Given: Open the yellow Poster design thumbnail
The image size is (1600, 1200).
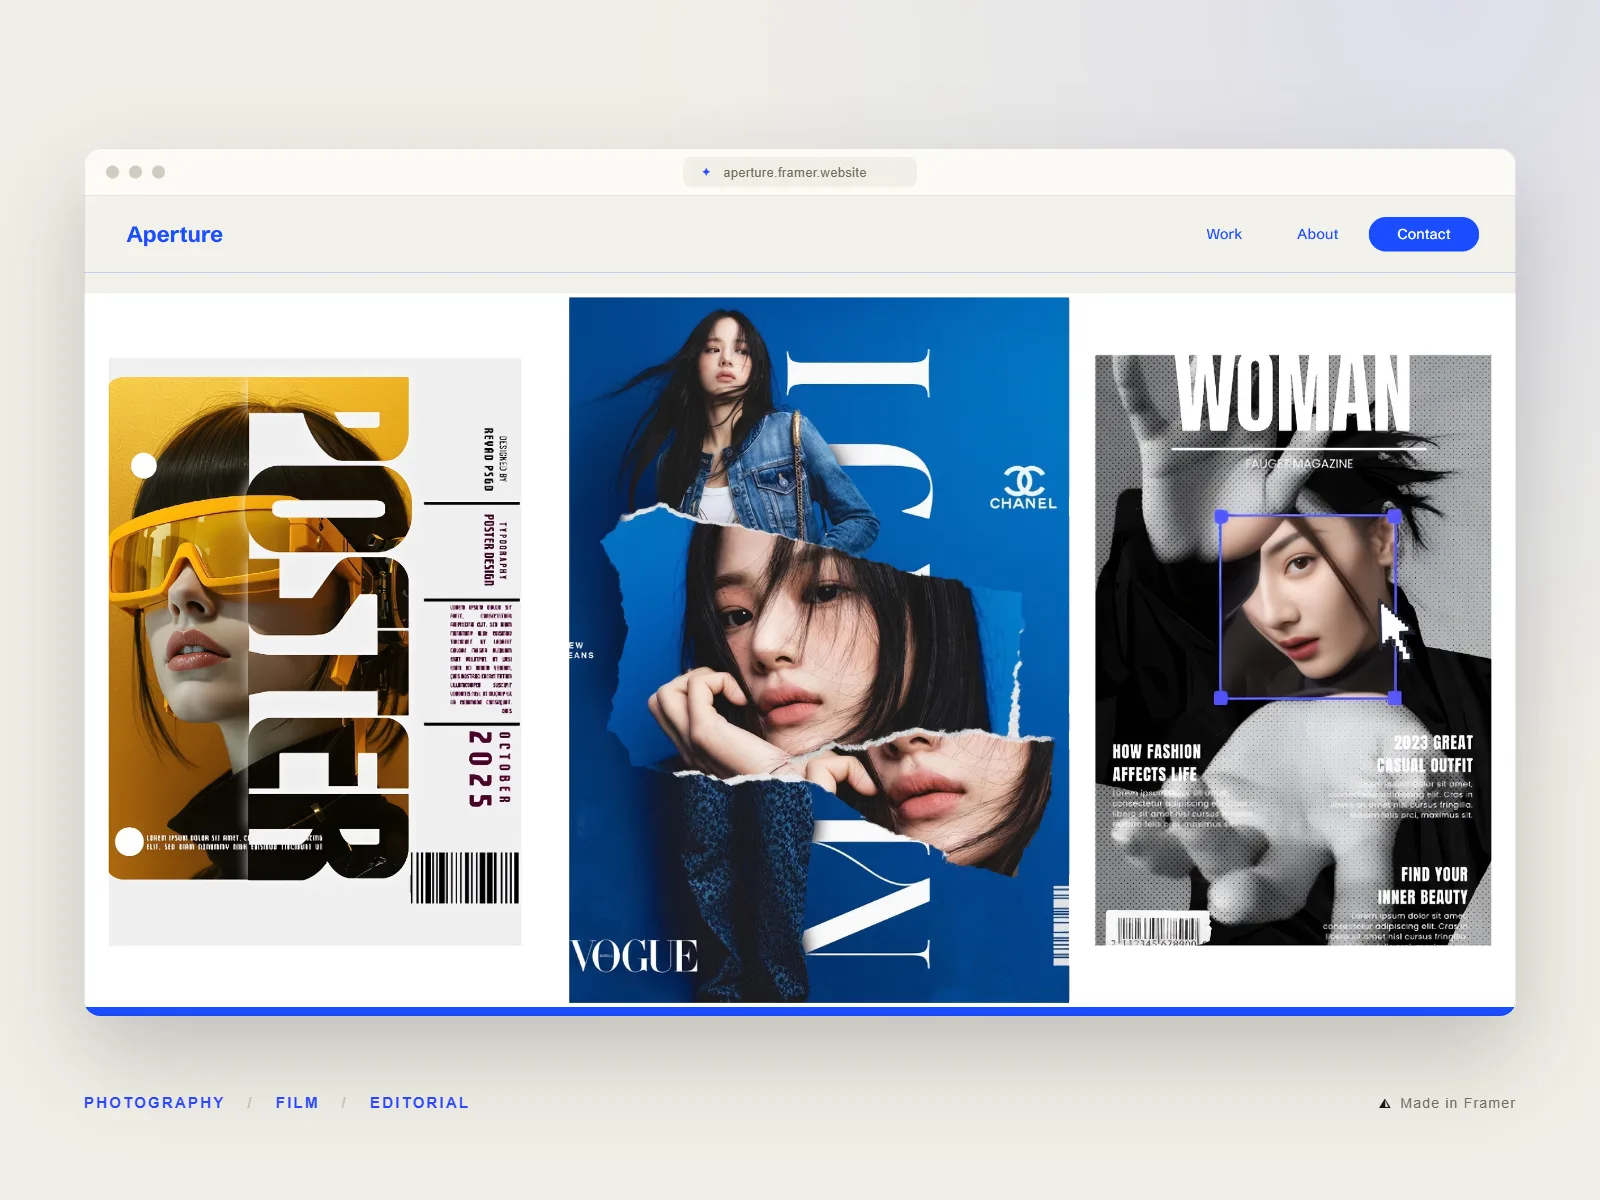Looking at the screenshot, I should pyautogui.click(x=315, y=651).
